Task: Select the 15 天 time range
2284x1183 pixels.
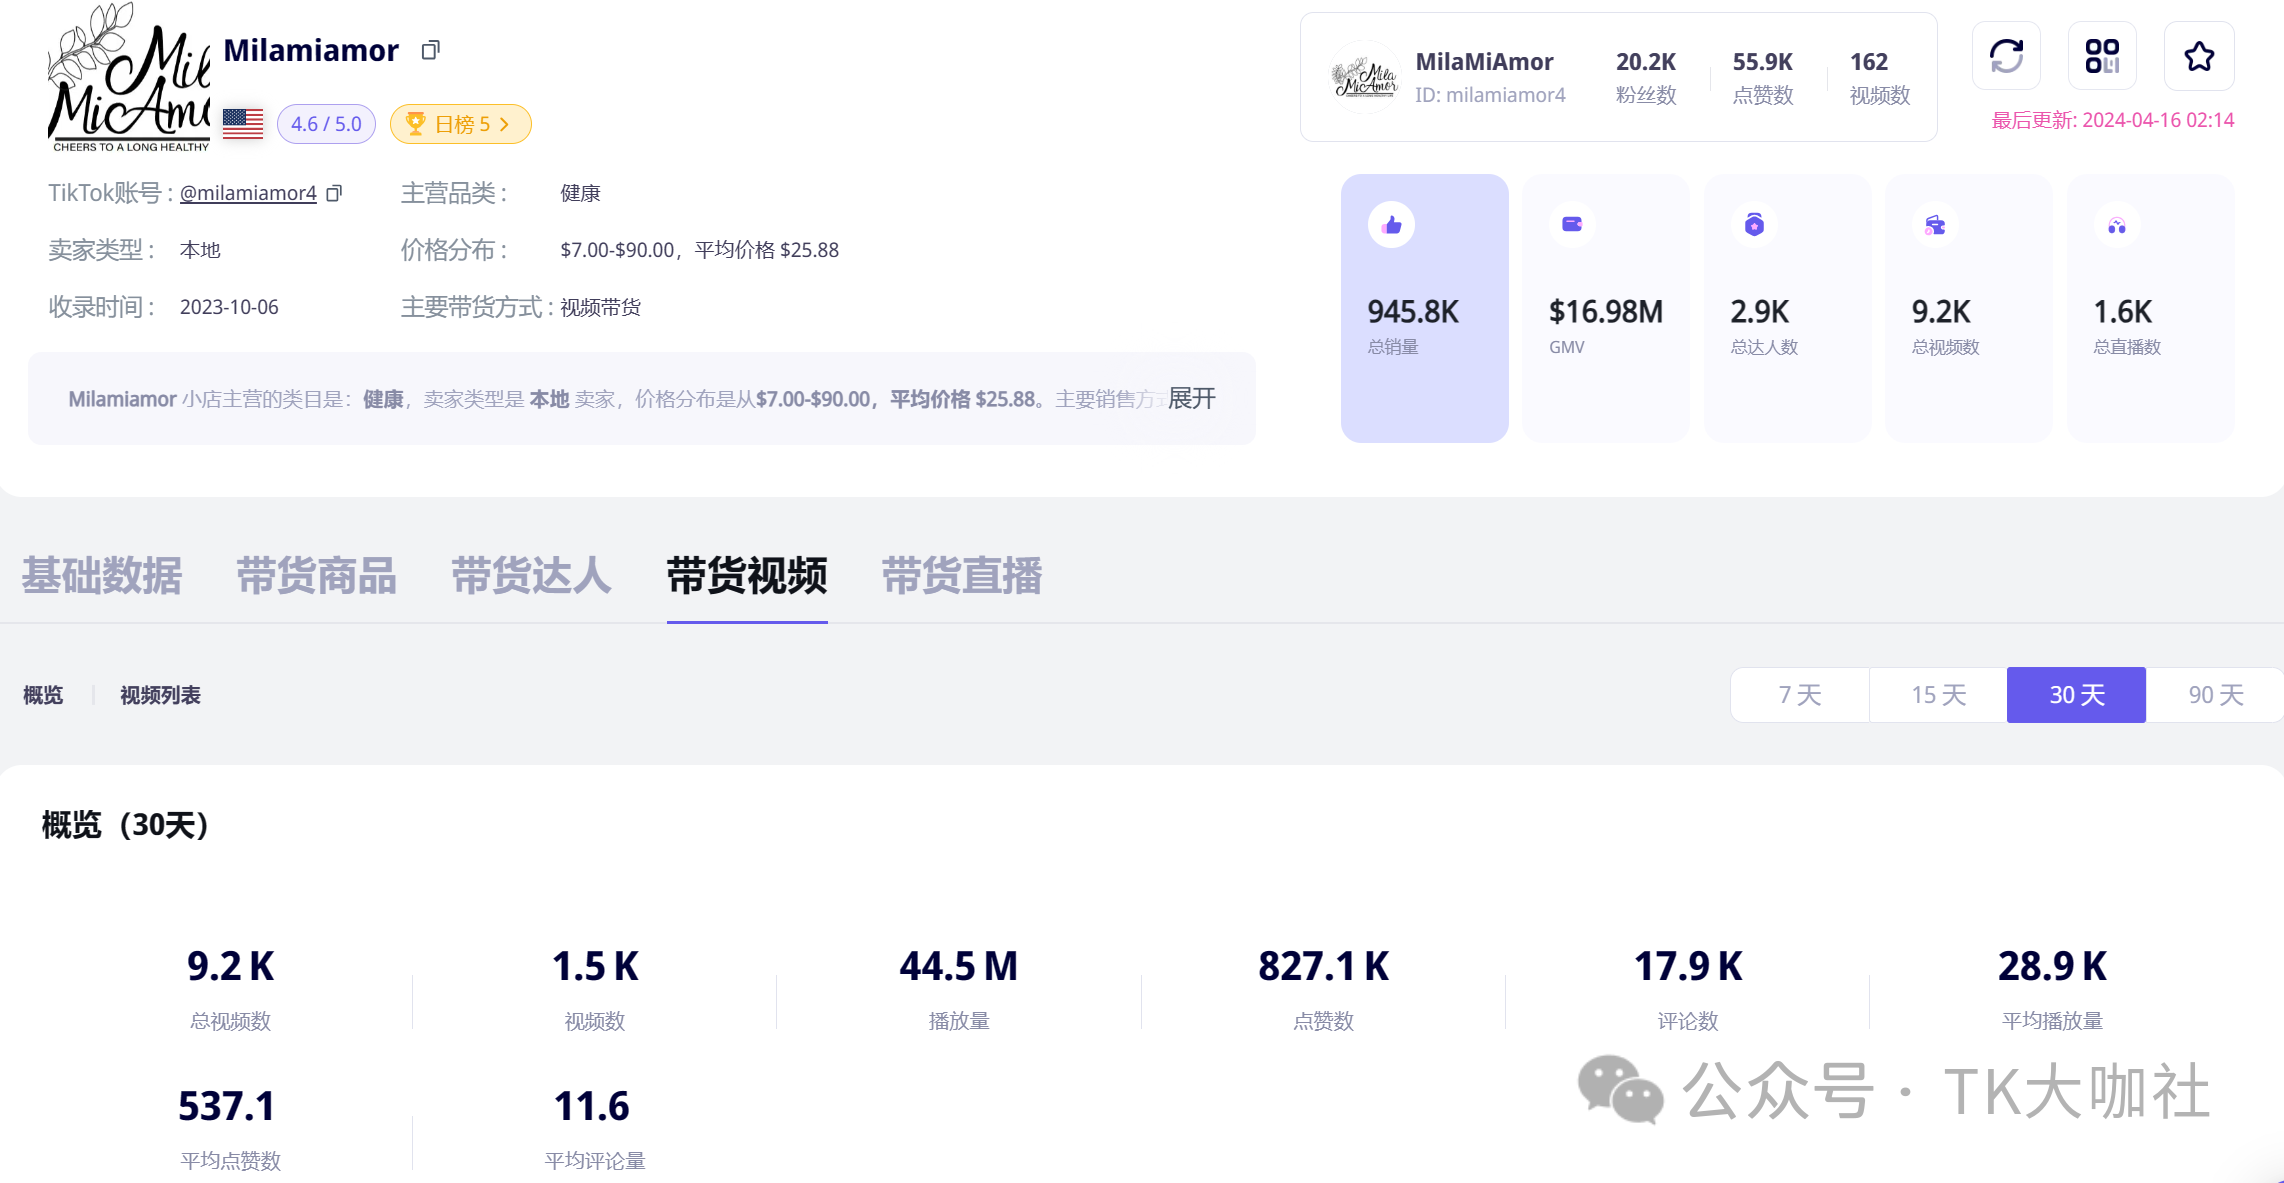Action: click(x=1938, y=695)
